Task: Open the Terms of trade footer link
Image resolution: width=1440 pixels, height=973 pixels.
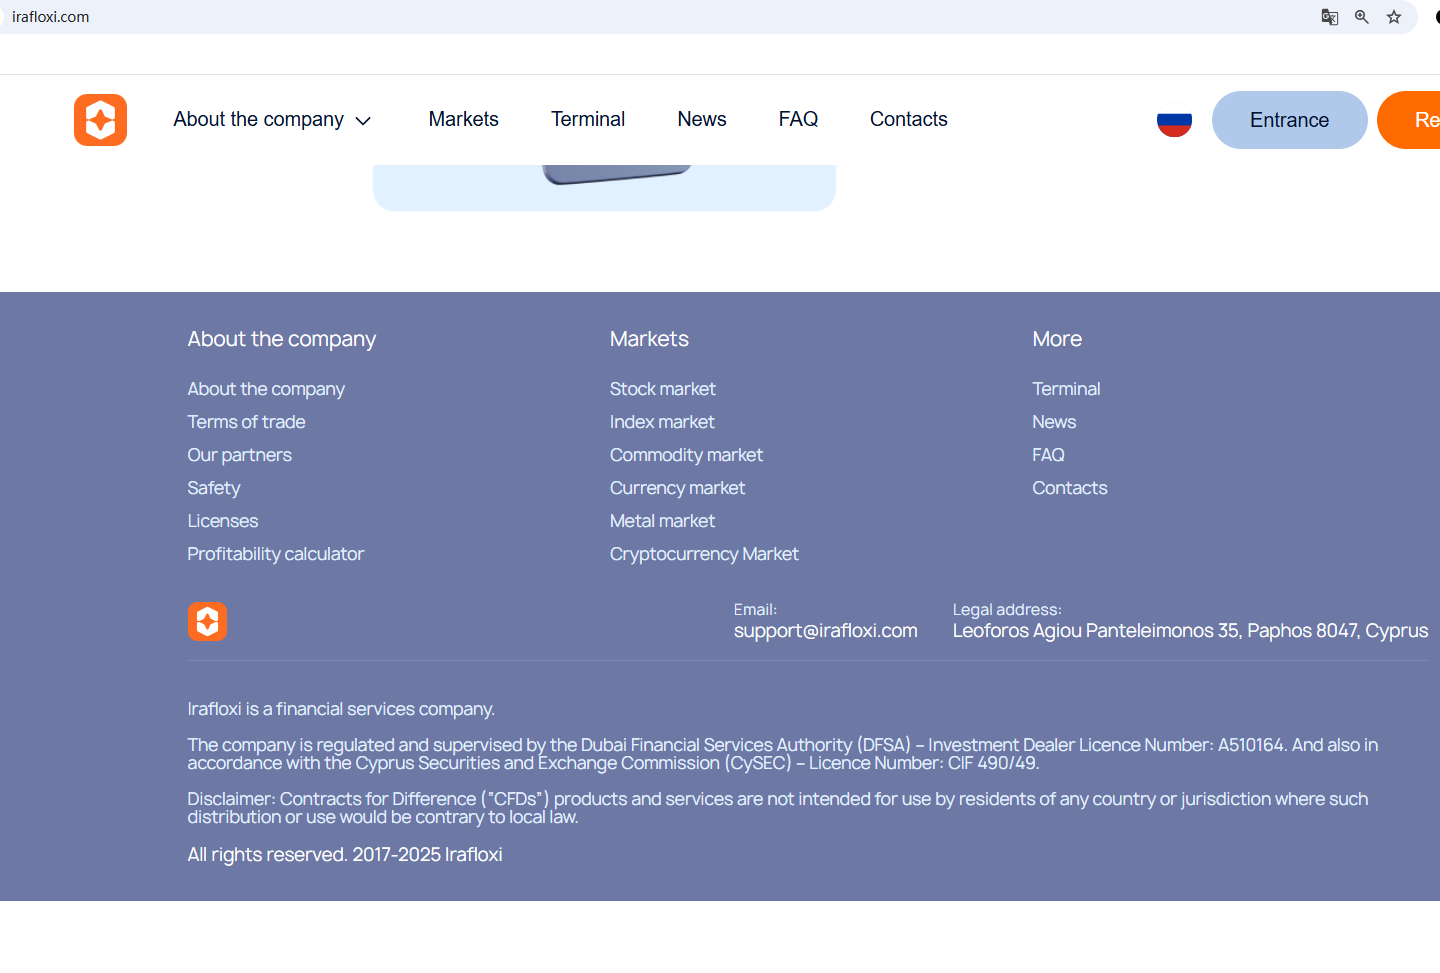Action: click(246, 422)
